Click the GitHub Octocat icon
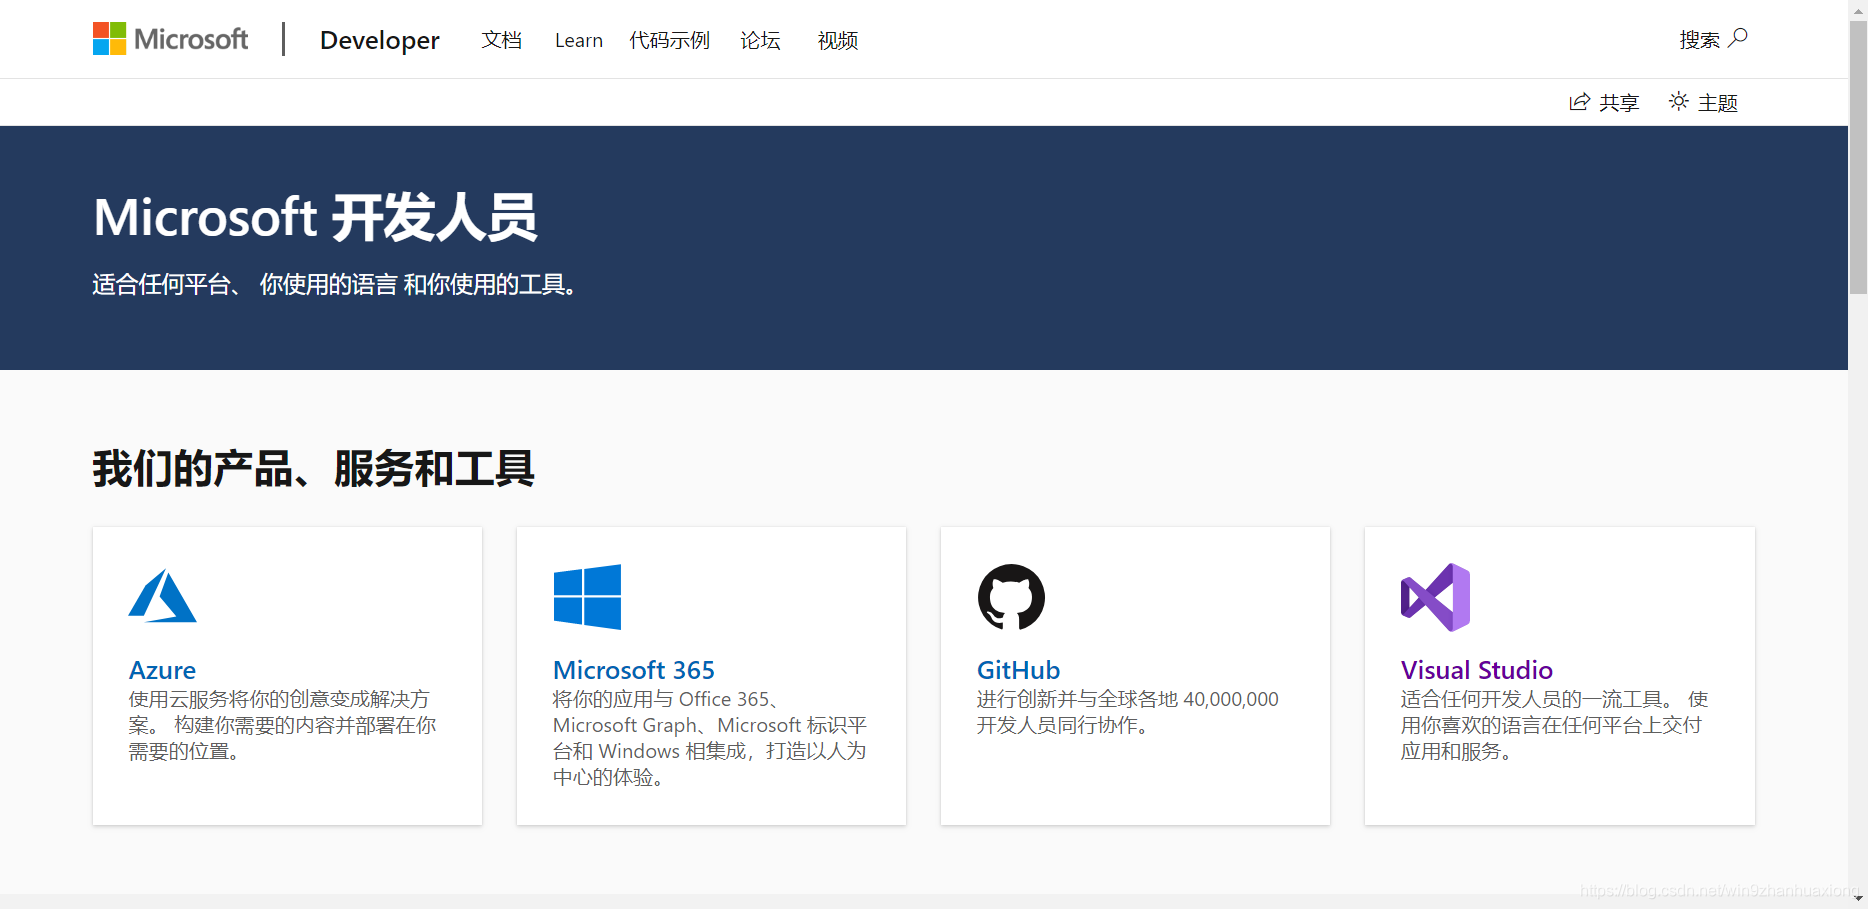Viewport: 1868px width, 909px height. tap(1011, 597)
